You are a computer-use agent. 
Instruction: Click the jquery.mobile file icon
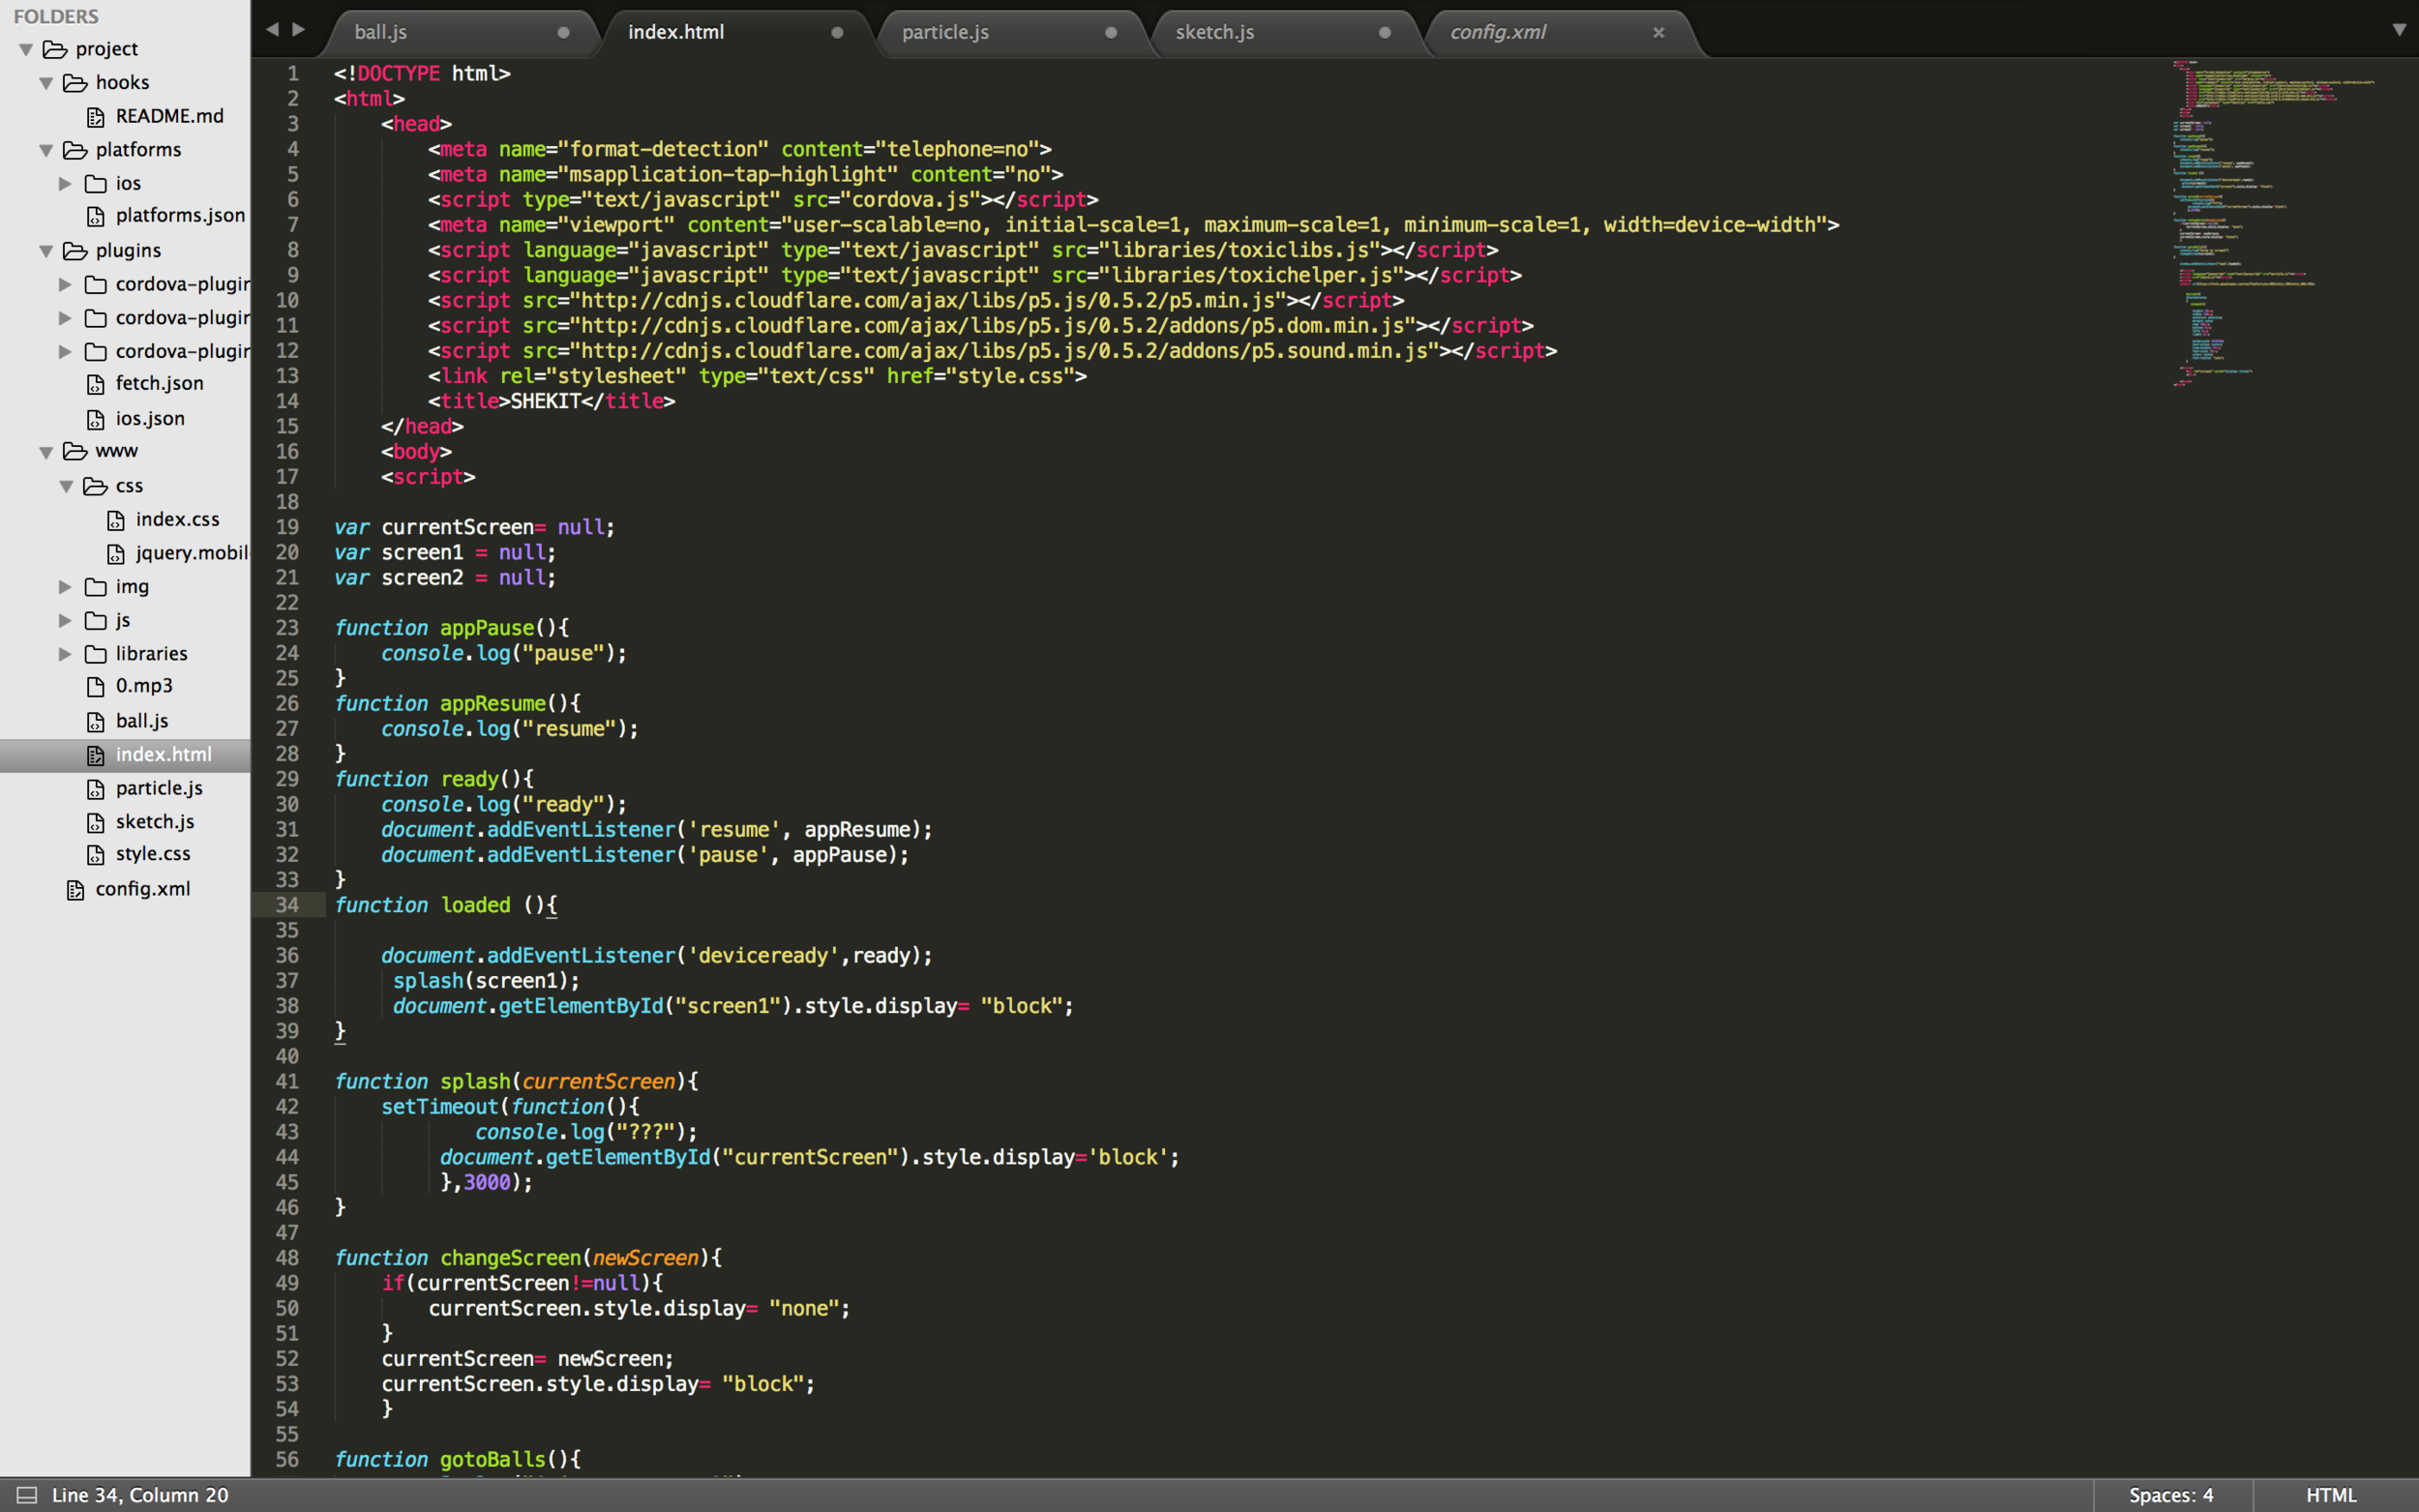point(116,554)
